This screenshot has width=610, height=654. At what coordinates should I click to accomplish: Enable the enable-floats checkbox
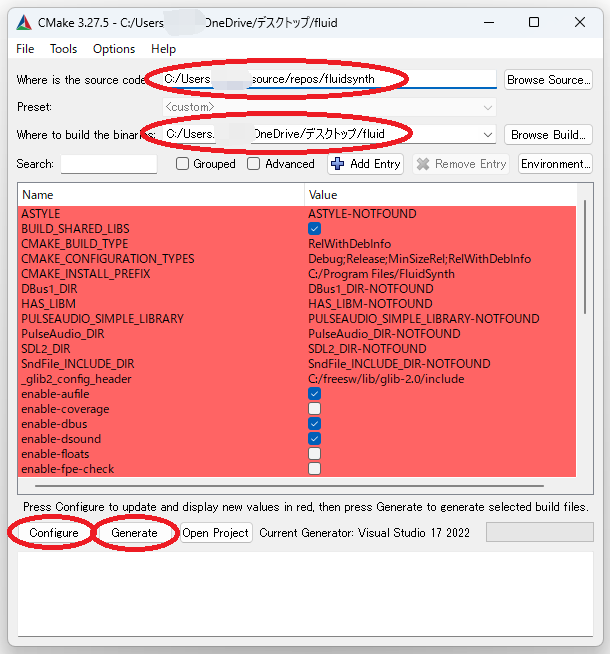(x=314, y=454)
